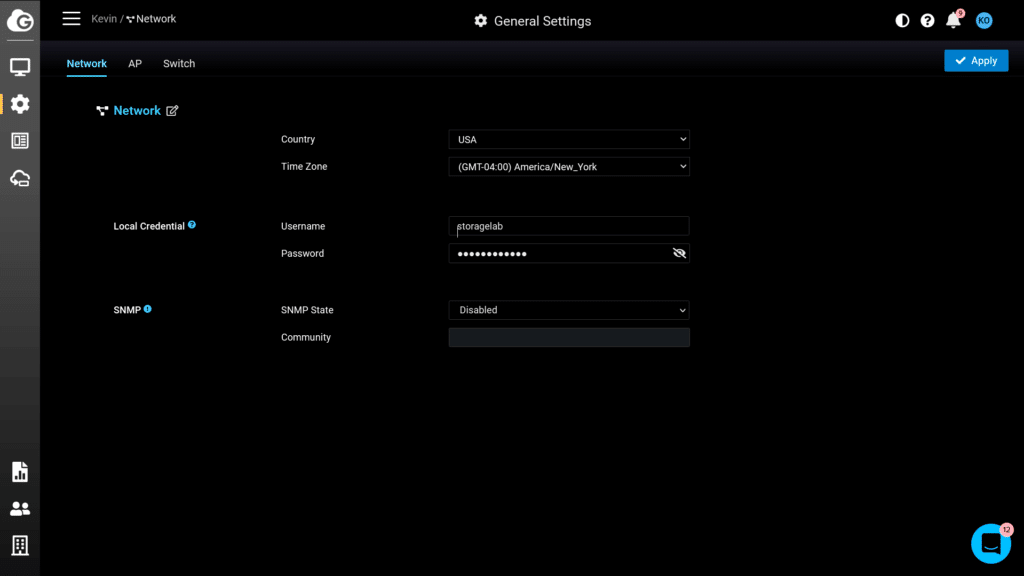Click the Grandstream logo icon
Image resolution: width=1024 pixels, height=576 pixels.
(20, 21)
